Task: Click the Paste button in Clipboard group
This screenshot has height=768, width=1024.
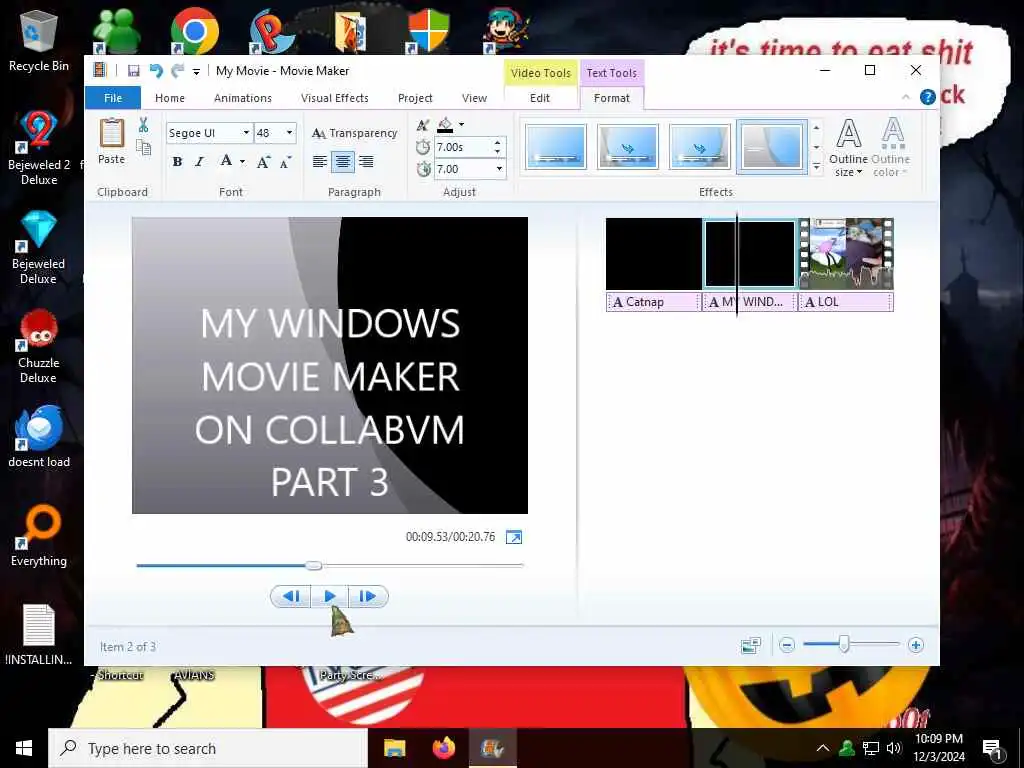Action: tap(112, 141)
